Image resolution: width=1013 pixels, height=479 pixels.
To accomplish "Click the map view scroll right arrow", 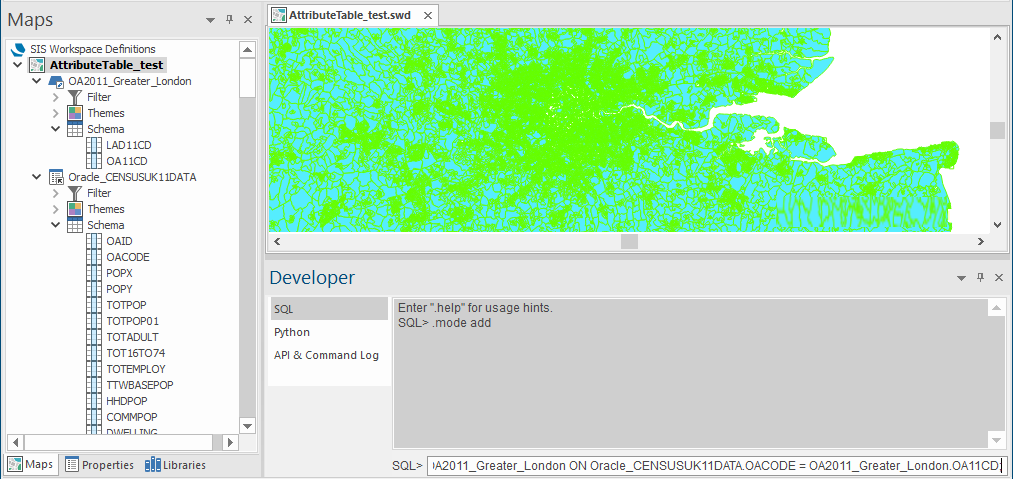I will click(x=981, y=242).
